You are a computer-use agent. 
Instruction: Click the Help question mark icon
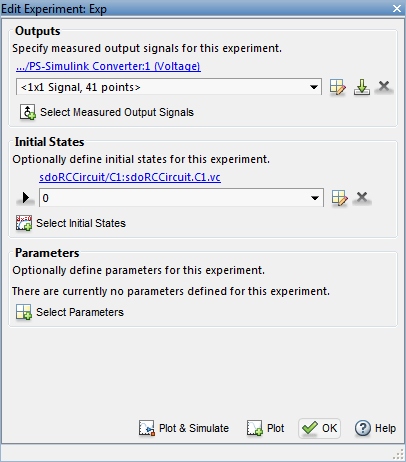[363, 428]
